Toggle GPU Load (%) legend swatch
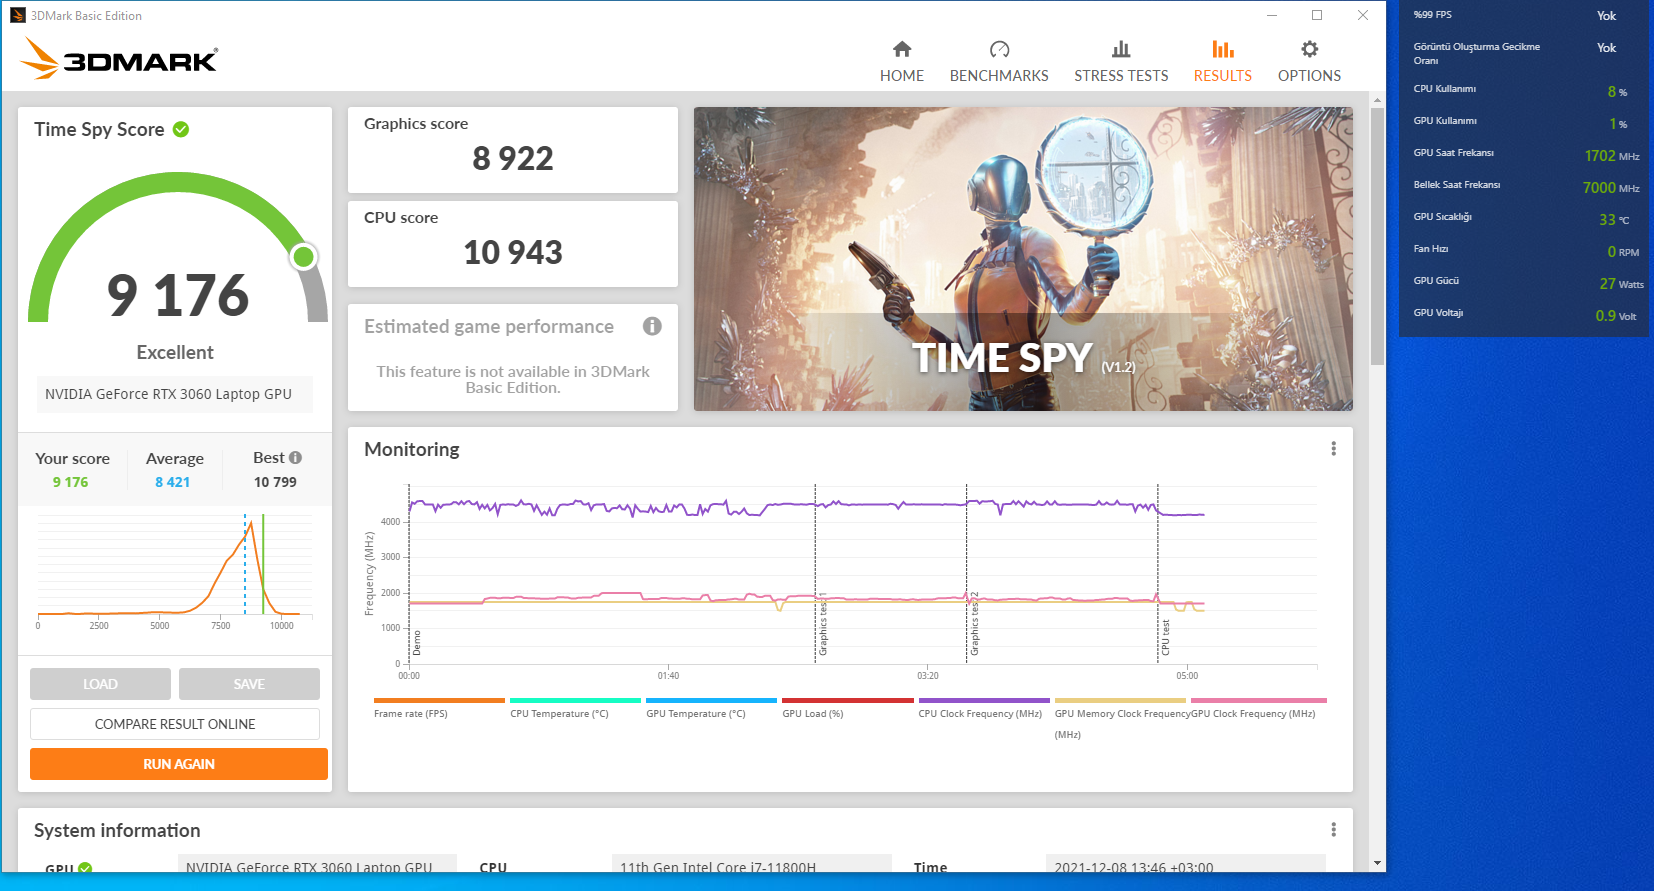Viewport: 1654px width, 891px height. [848, 701]
